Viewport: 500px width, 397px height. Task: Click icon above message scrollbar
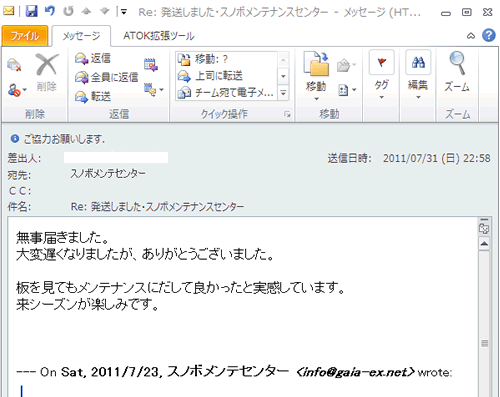[x=484, y=228]
